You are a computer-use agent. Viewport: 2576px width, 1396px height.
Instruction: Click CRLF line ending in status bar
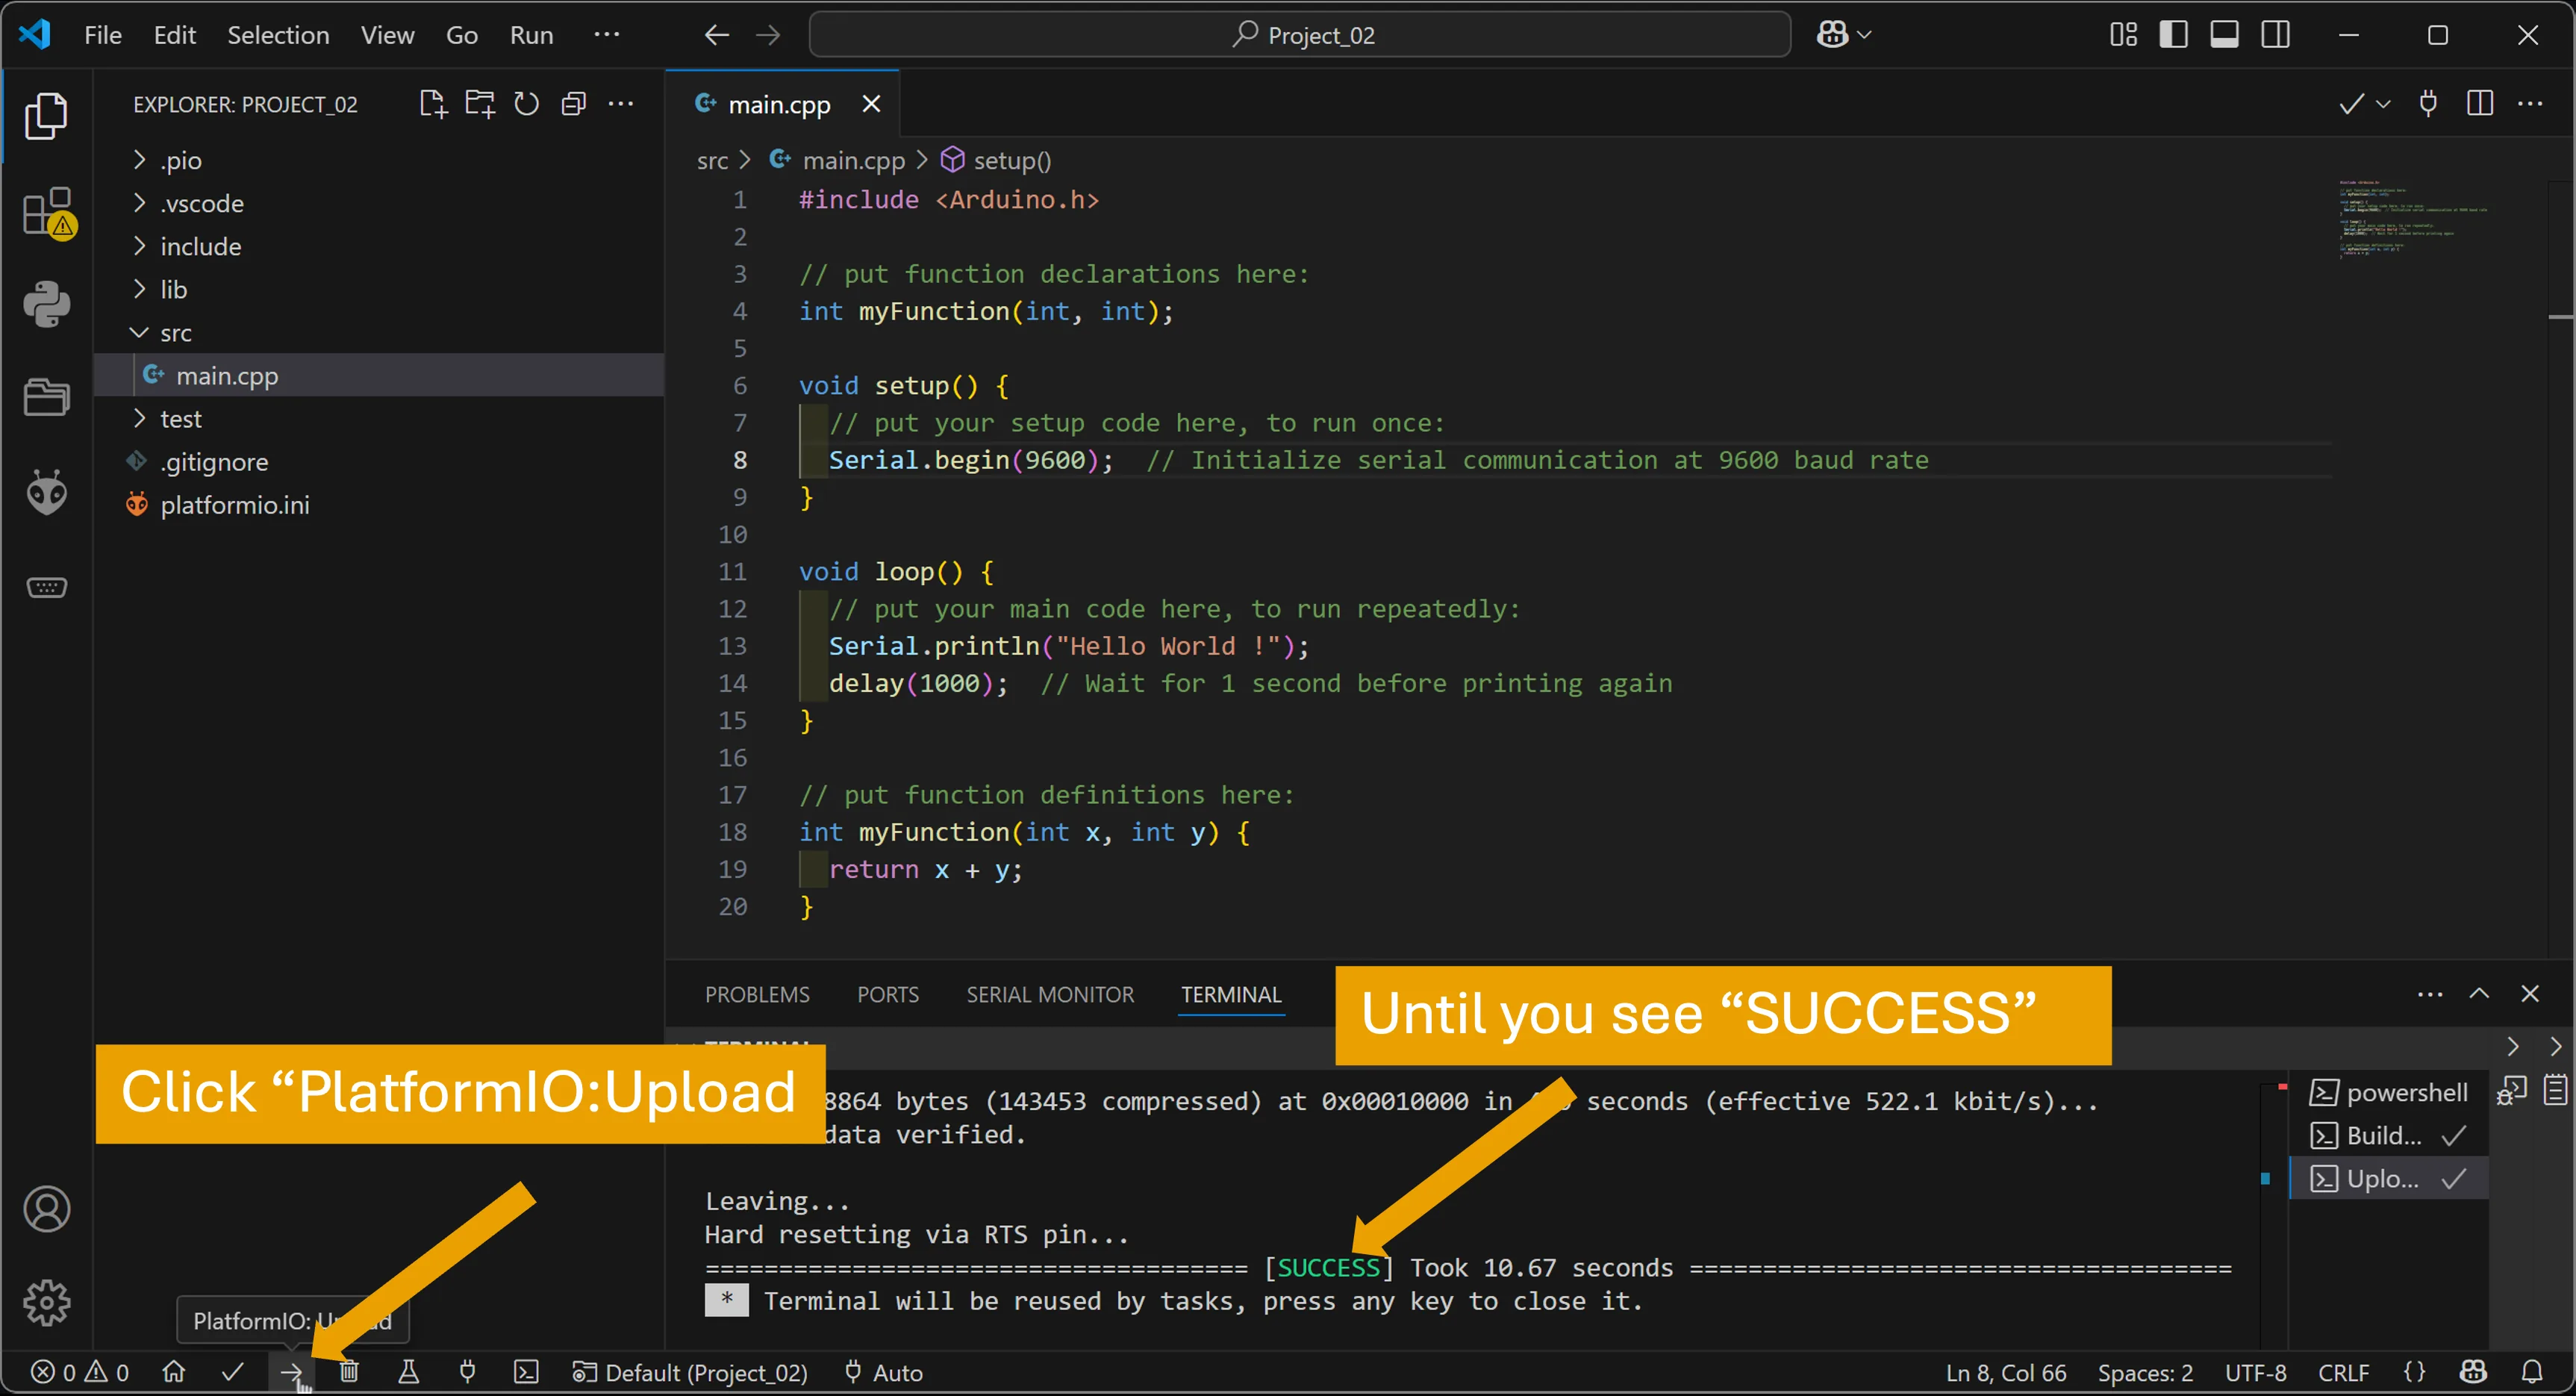coord(2343,1372)
